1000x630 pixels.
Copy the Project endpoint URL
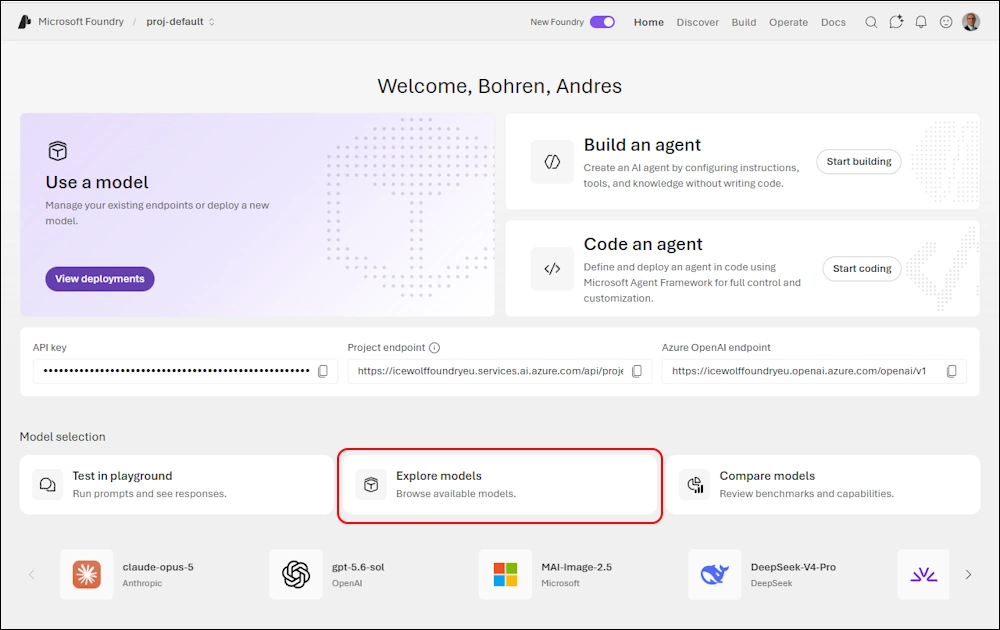(x=636, y=371)
